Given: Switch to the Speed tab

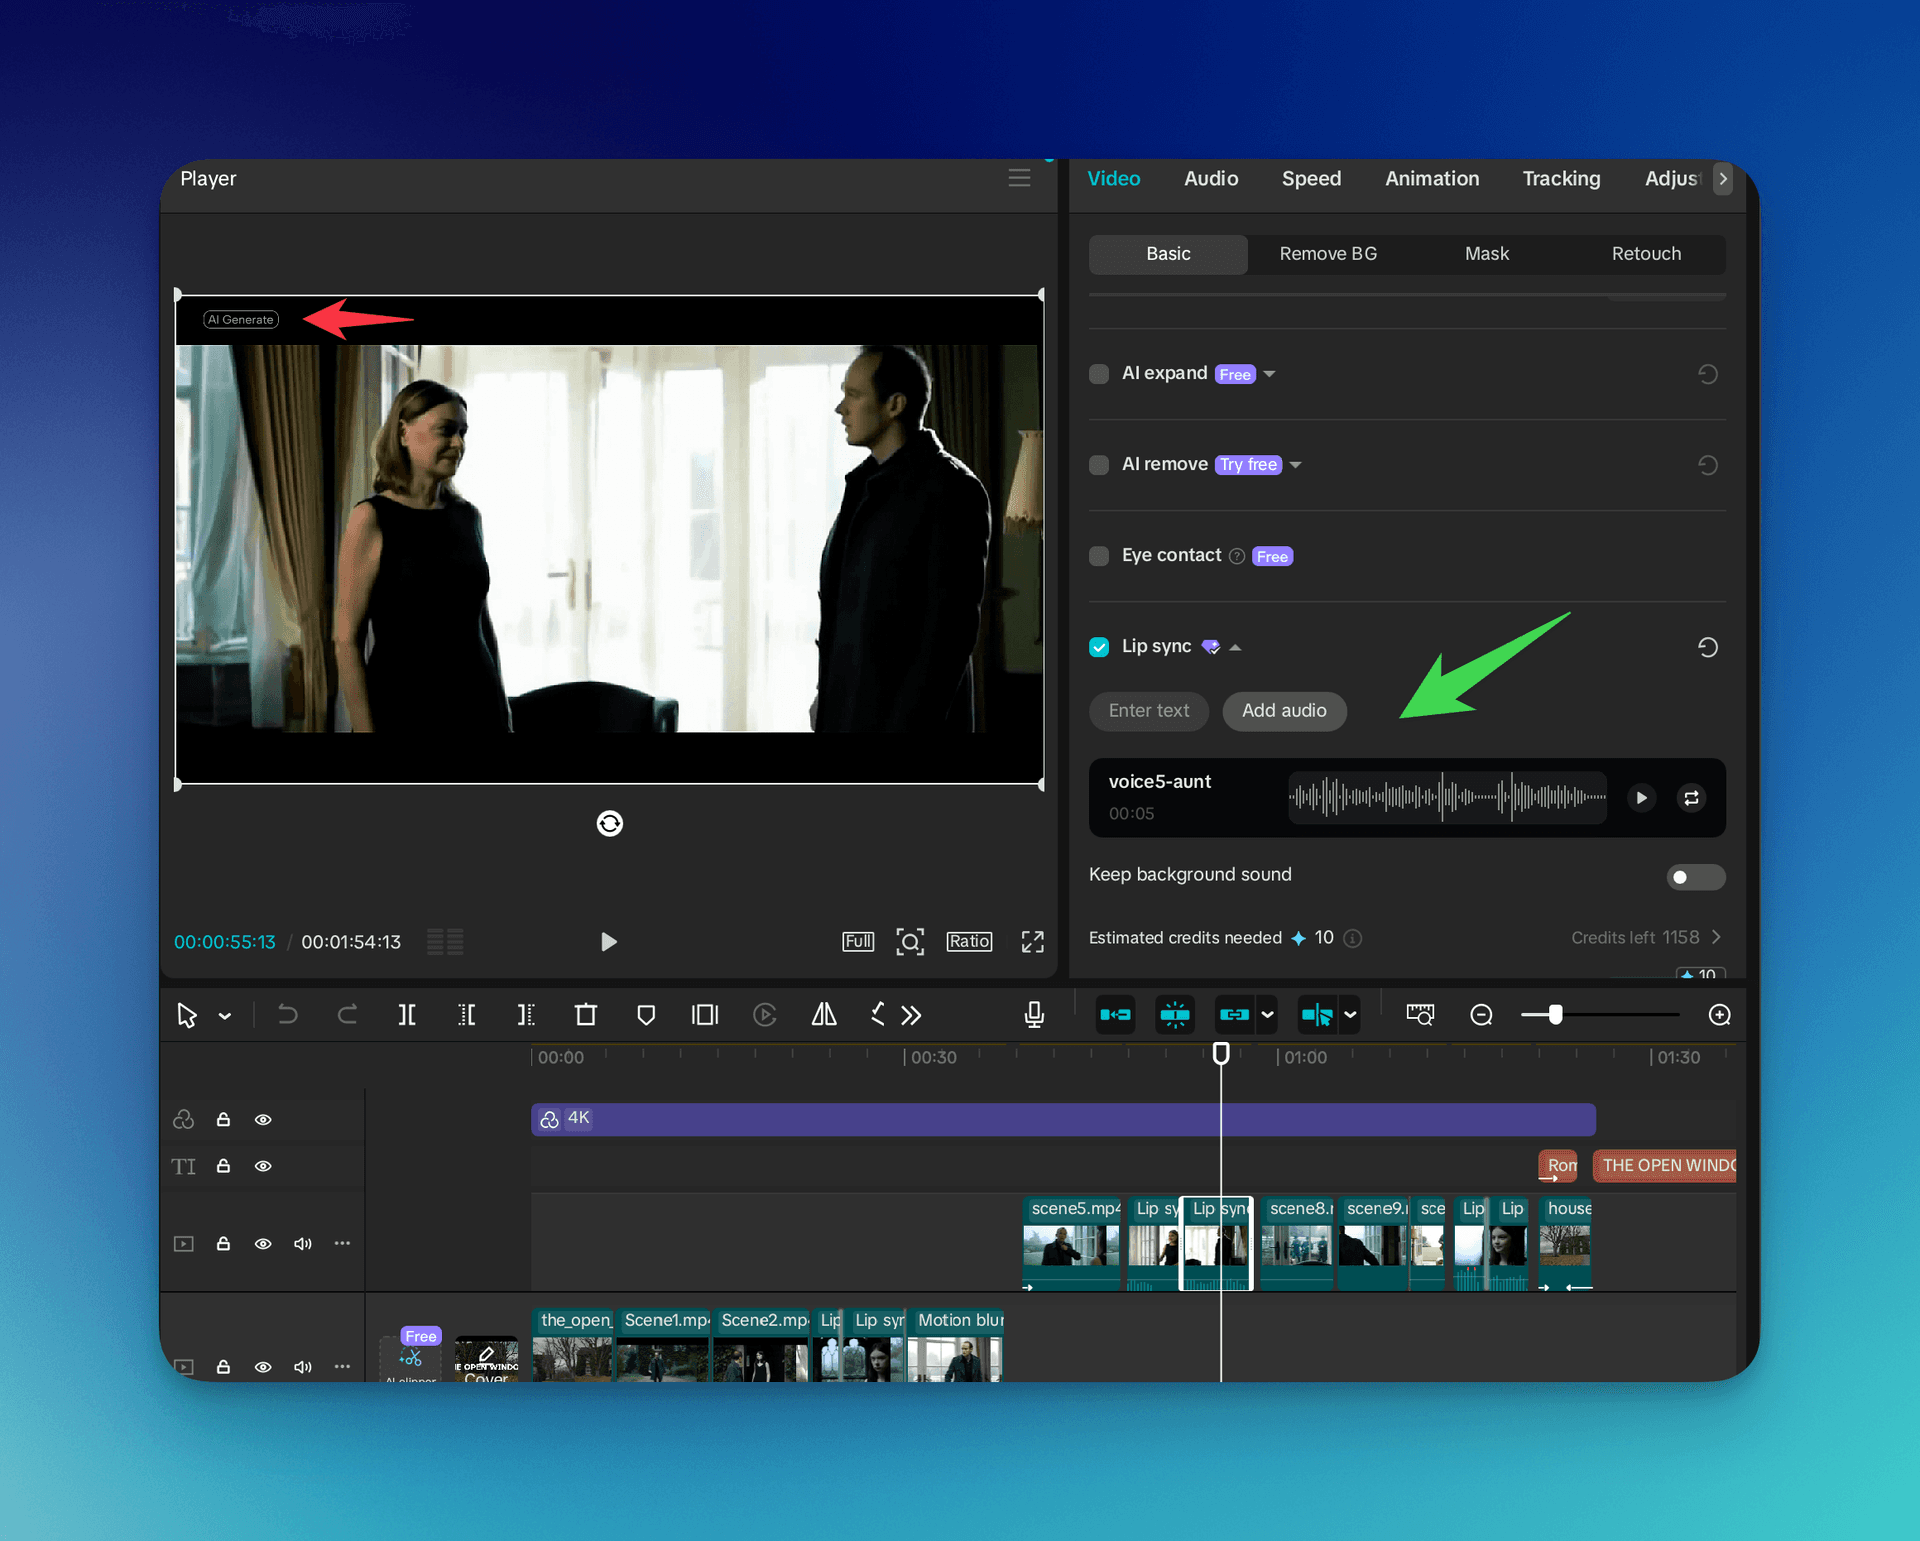Looking at the screenshot, I should click(1311, 178).
